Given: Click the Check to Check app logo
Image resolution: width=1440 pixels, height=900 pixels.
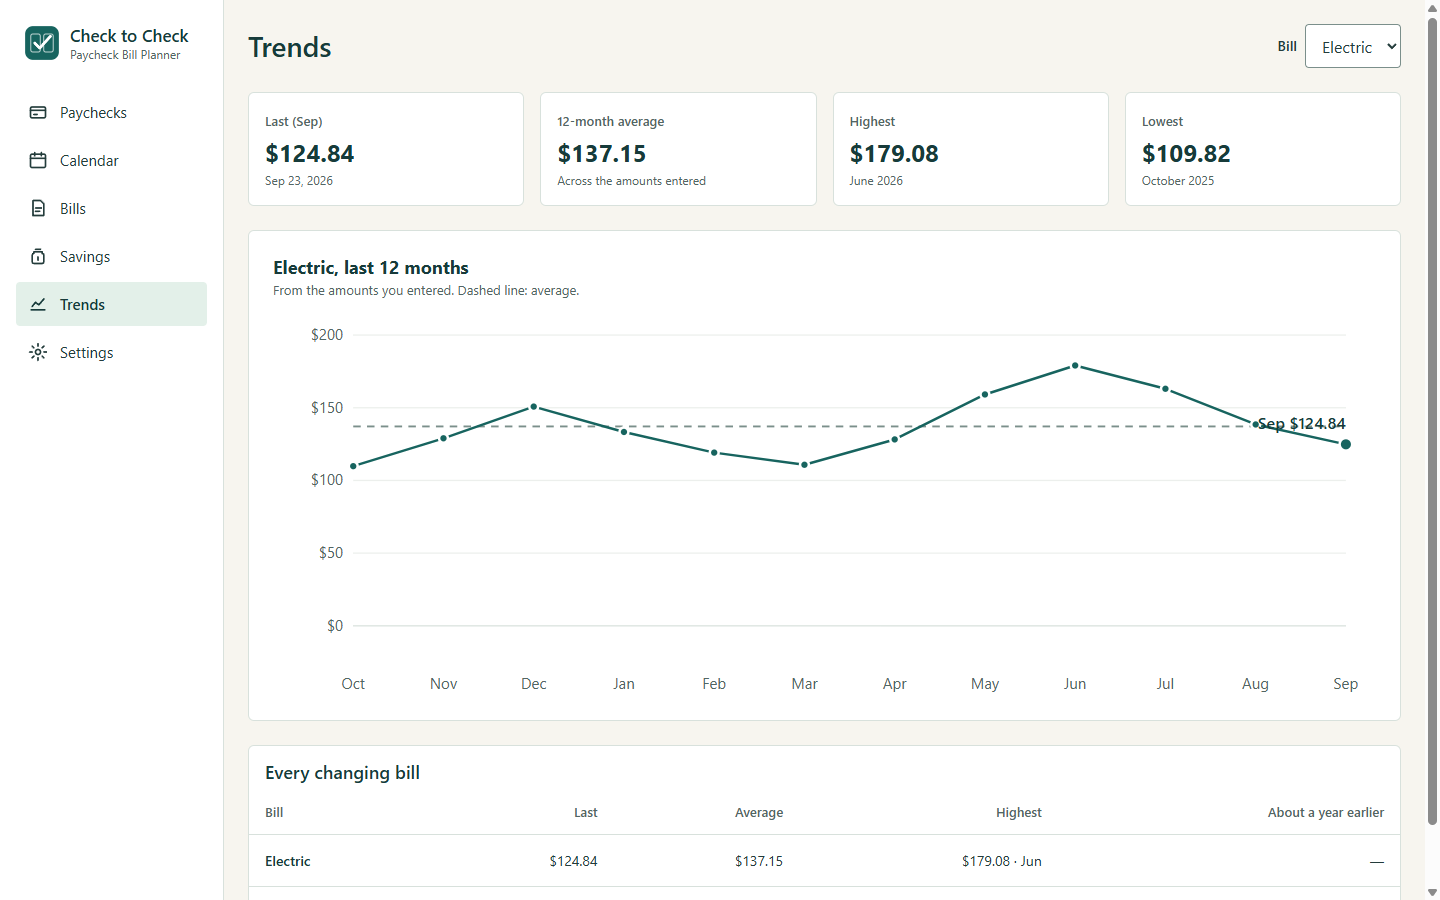Looking at the screenshot, I should point(42,43).
